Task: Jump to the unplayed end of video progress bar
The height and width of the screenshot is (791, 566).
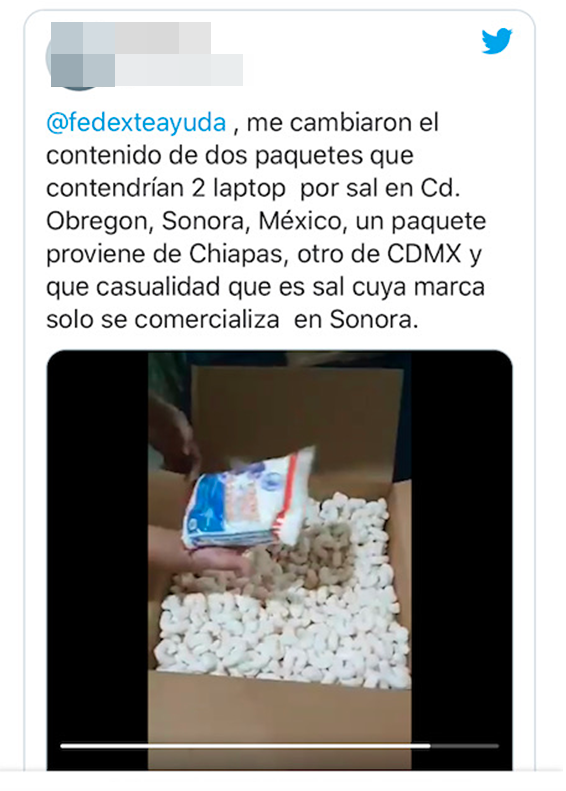Action: [465, 746]
